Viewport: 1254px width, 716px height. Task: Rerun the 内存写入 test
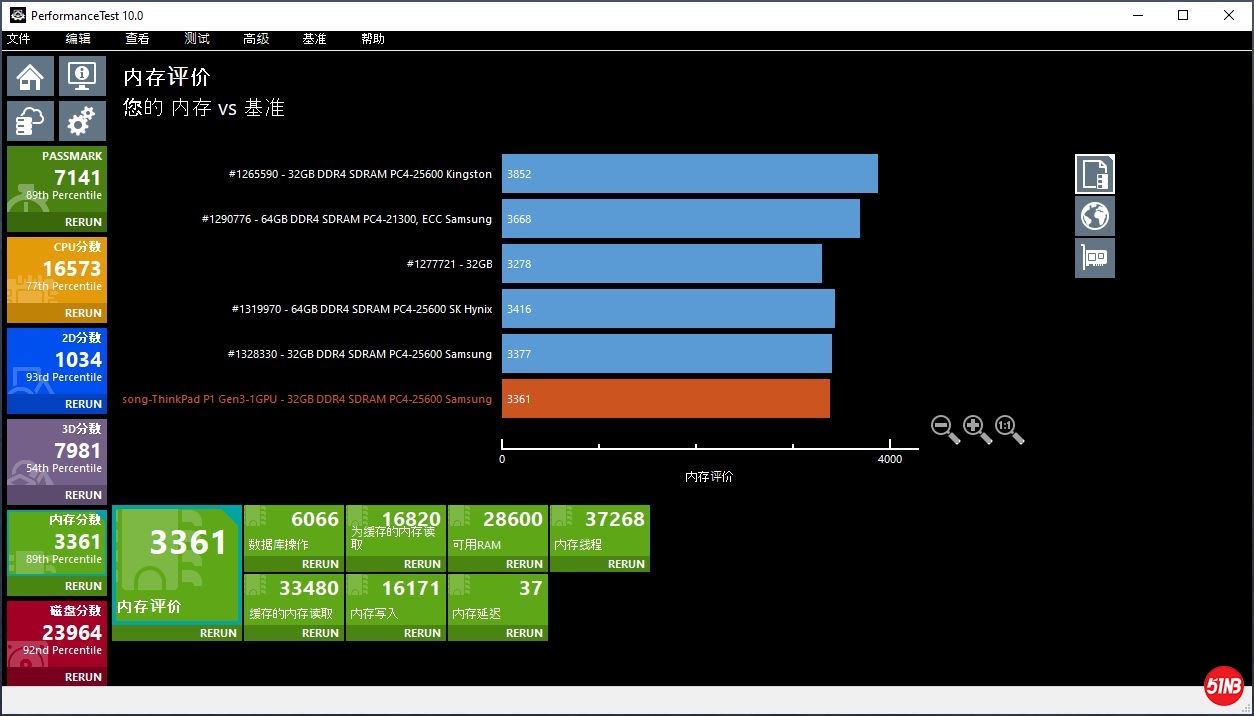coord(423,633)
